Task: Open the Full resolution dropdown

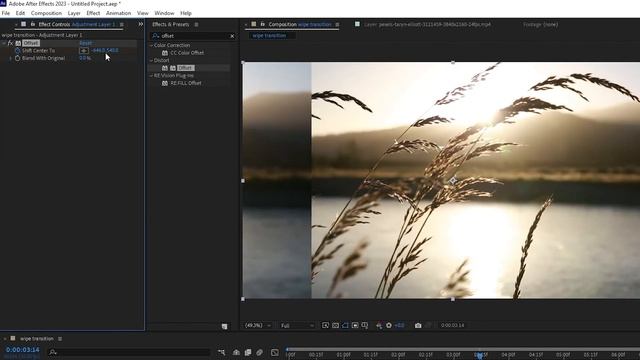Action: (x=297, y=326)
